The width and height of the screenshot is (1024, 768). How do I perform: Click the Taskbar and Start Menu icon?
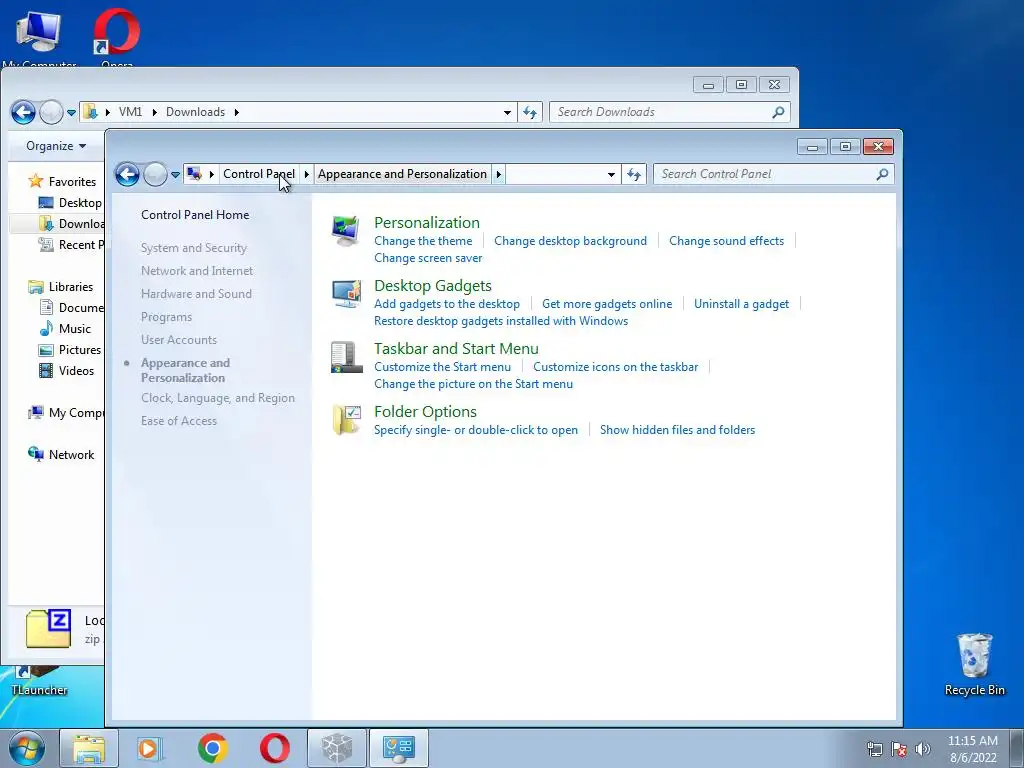[346, 357]
